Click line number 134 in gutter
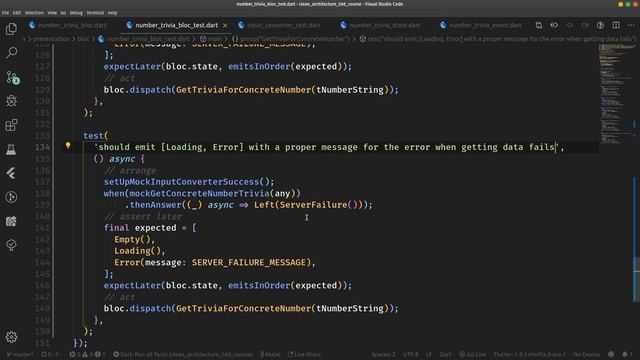 coord(42,147)
